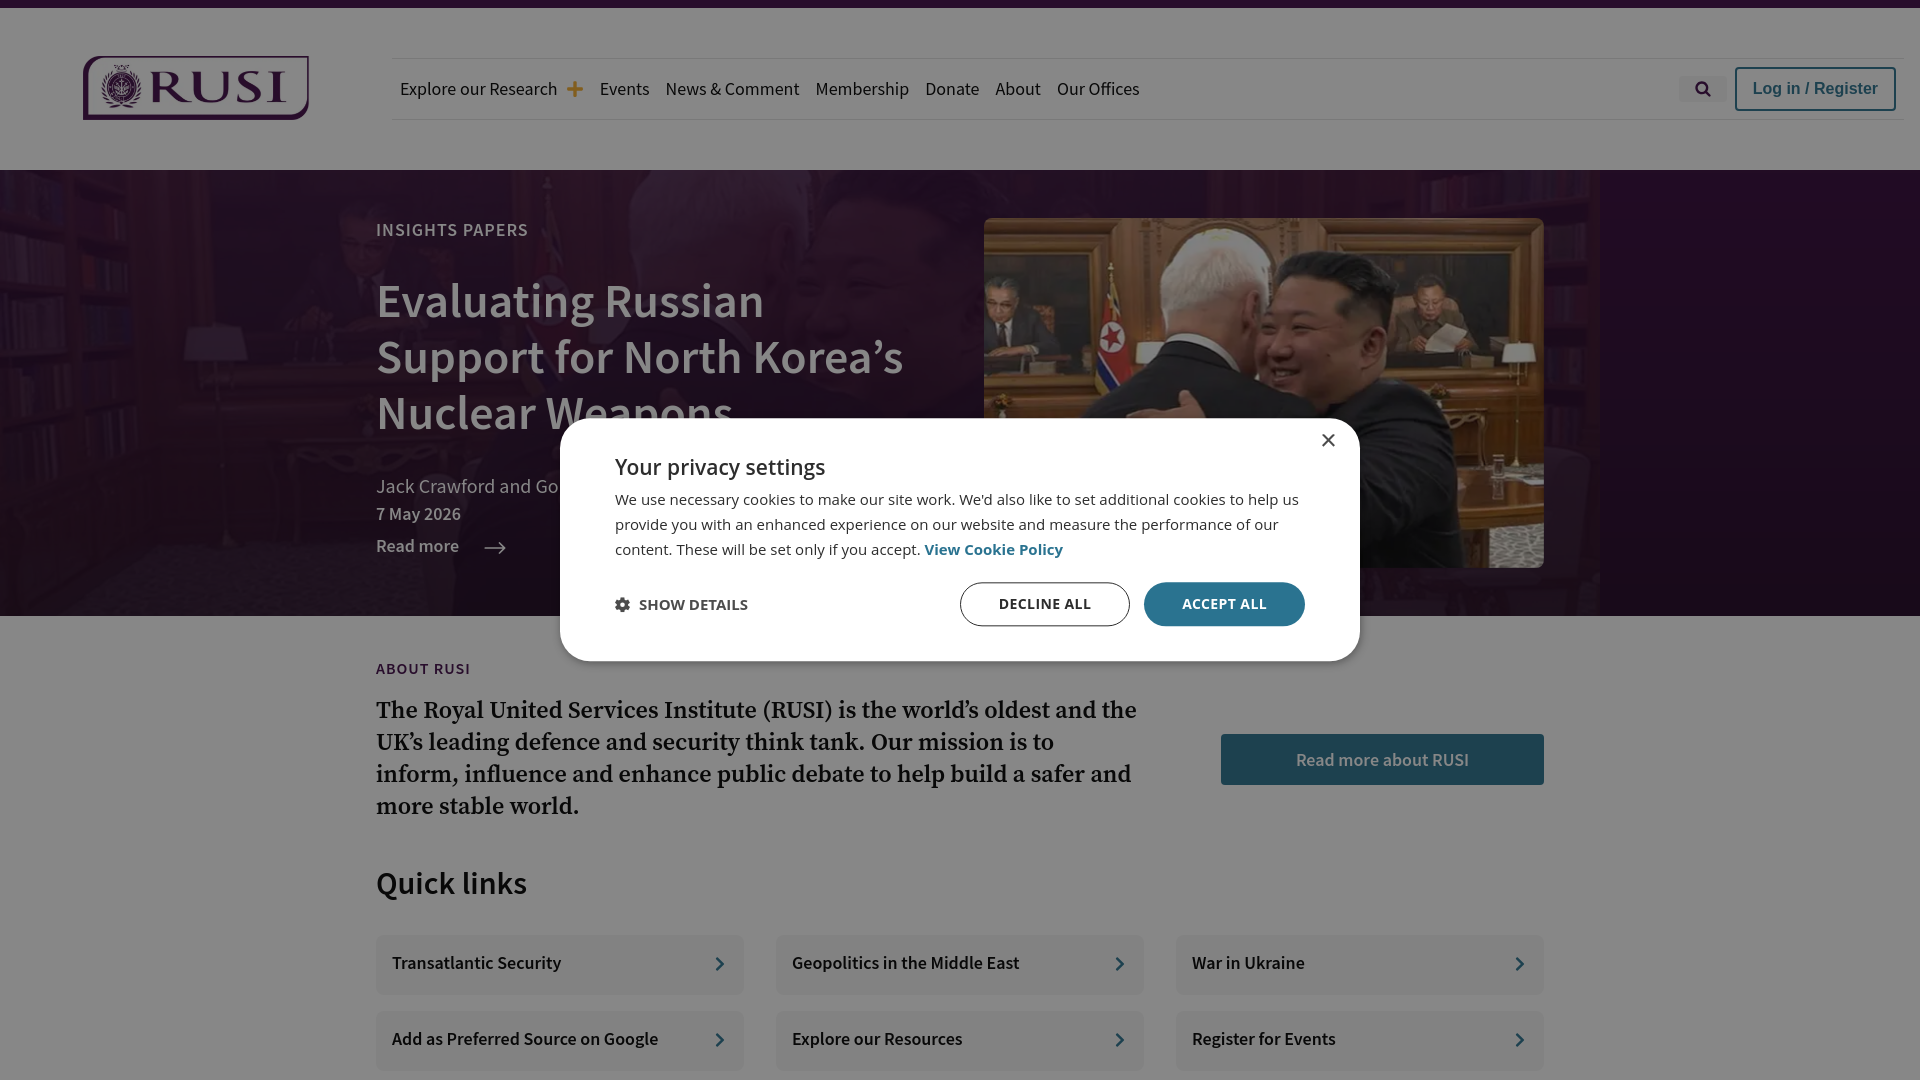This screenshot has height=1080, width=1920.
Task: Click the Insights Papers label
Action: (452, 230)
